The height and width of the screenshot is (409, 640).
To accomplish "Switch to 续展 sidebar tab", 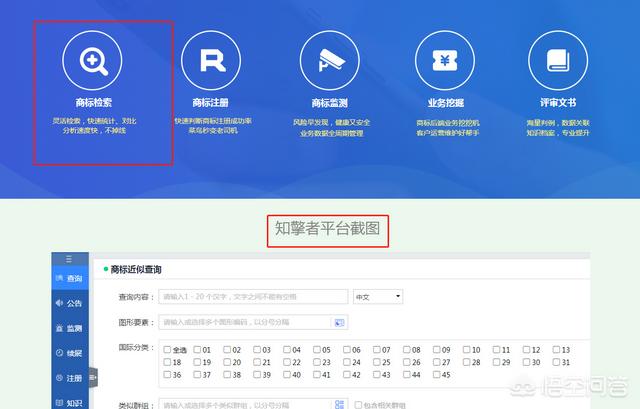I will (x=70, y=353).
